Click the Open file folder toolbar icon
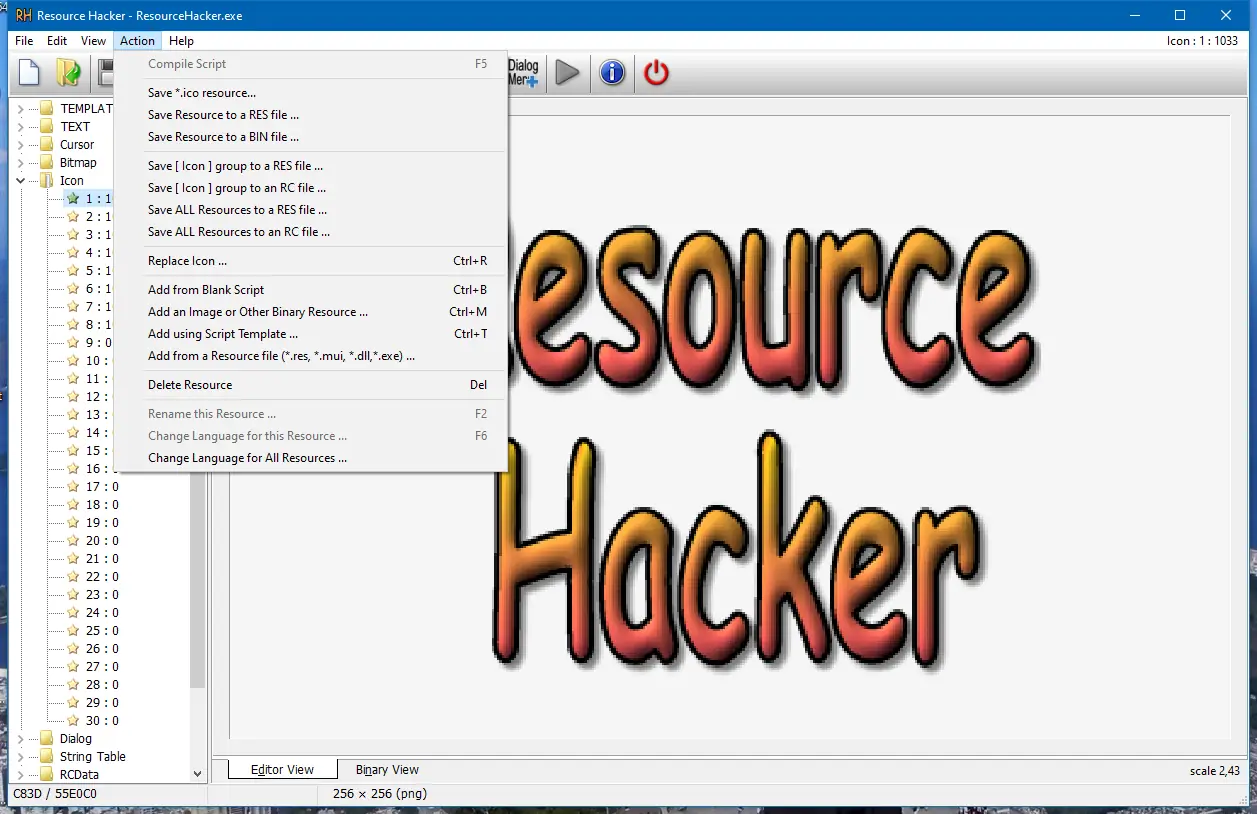The image size is (1257, 814). click(68, 73)
